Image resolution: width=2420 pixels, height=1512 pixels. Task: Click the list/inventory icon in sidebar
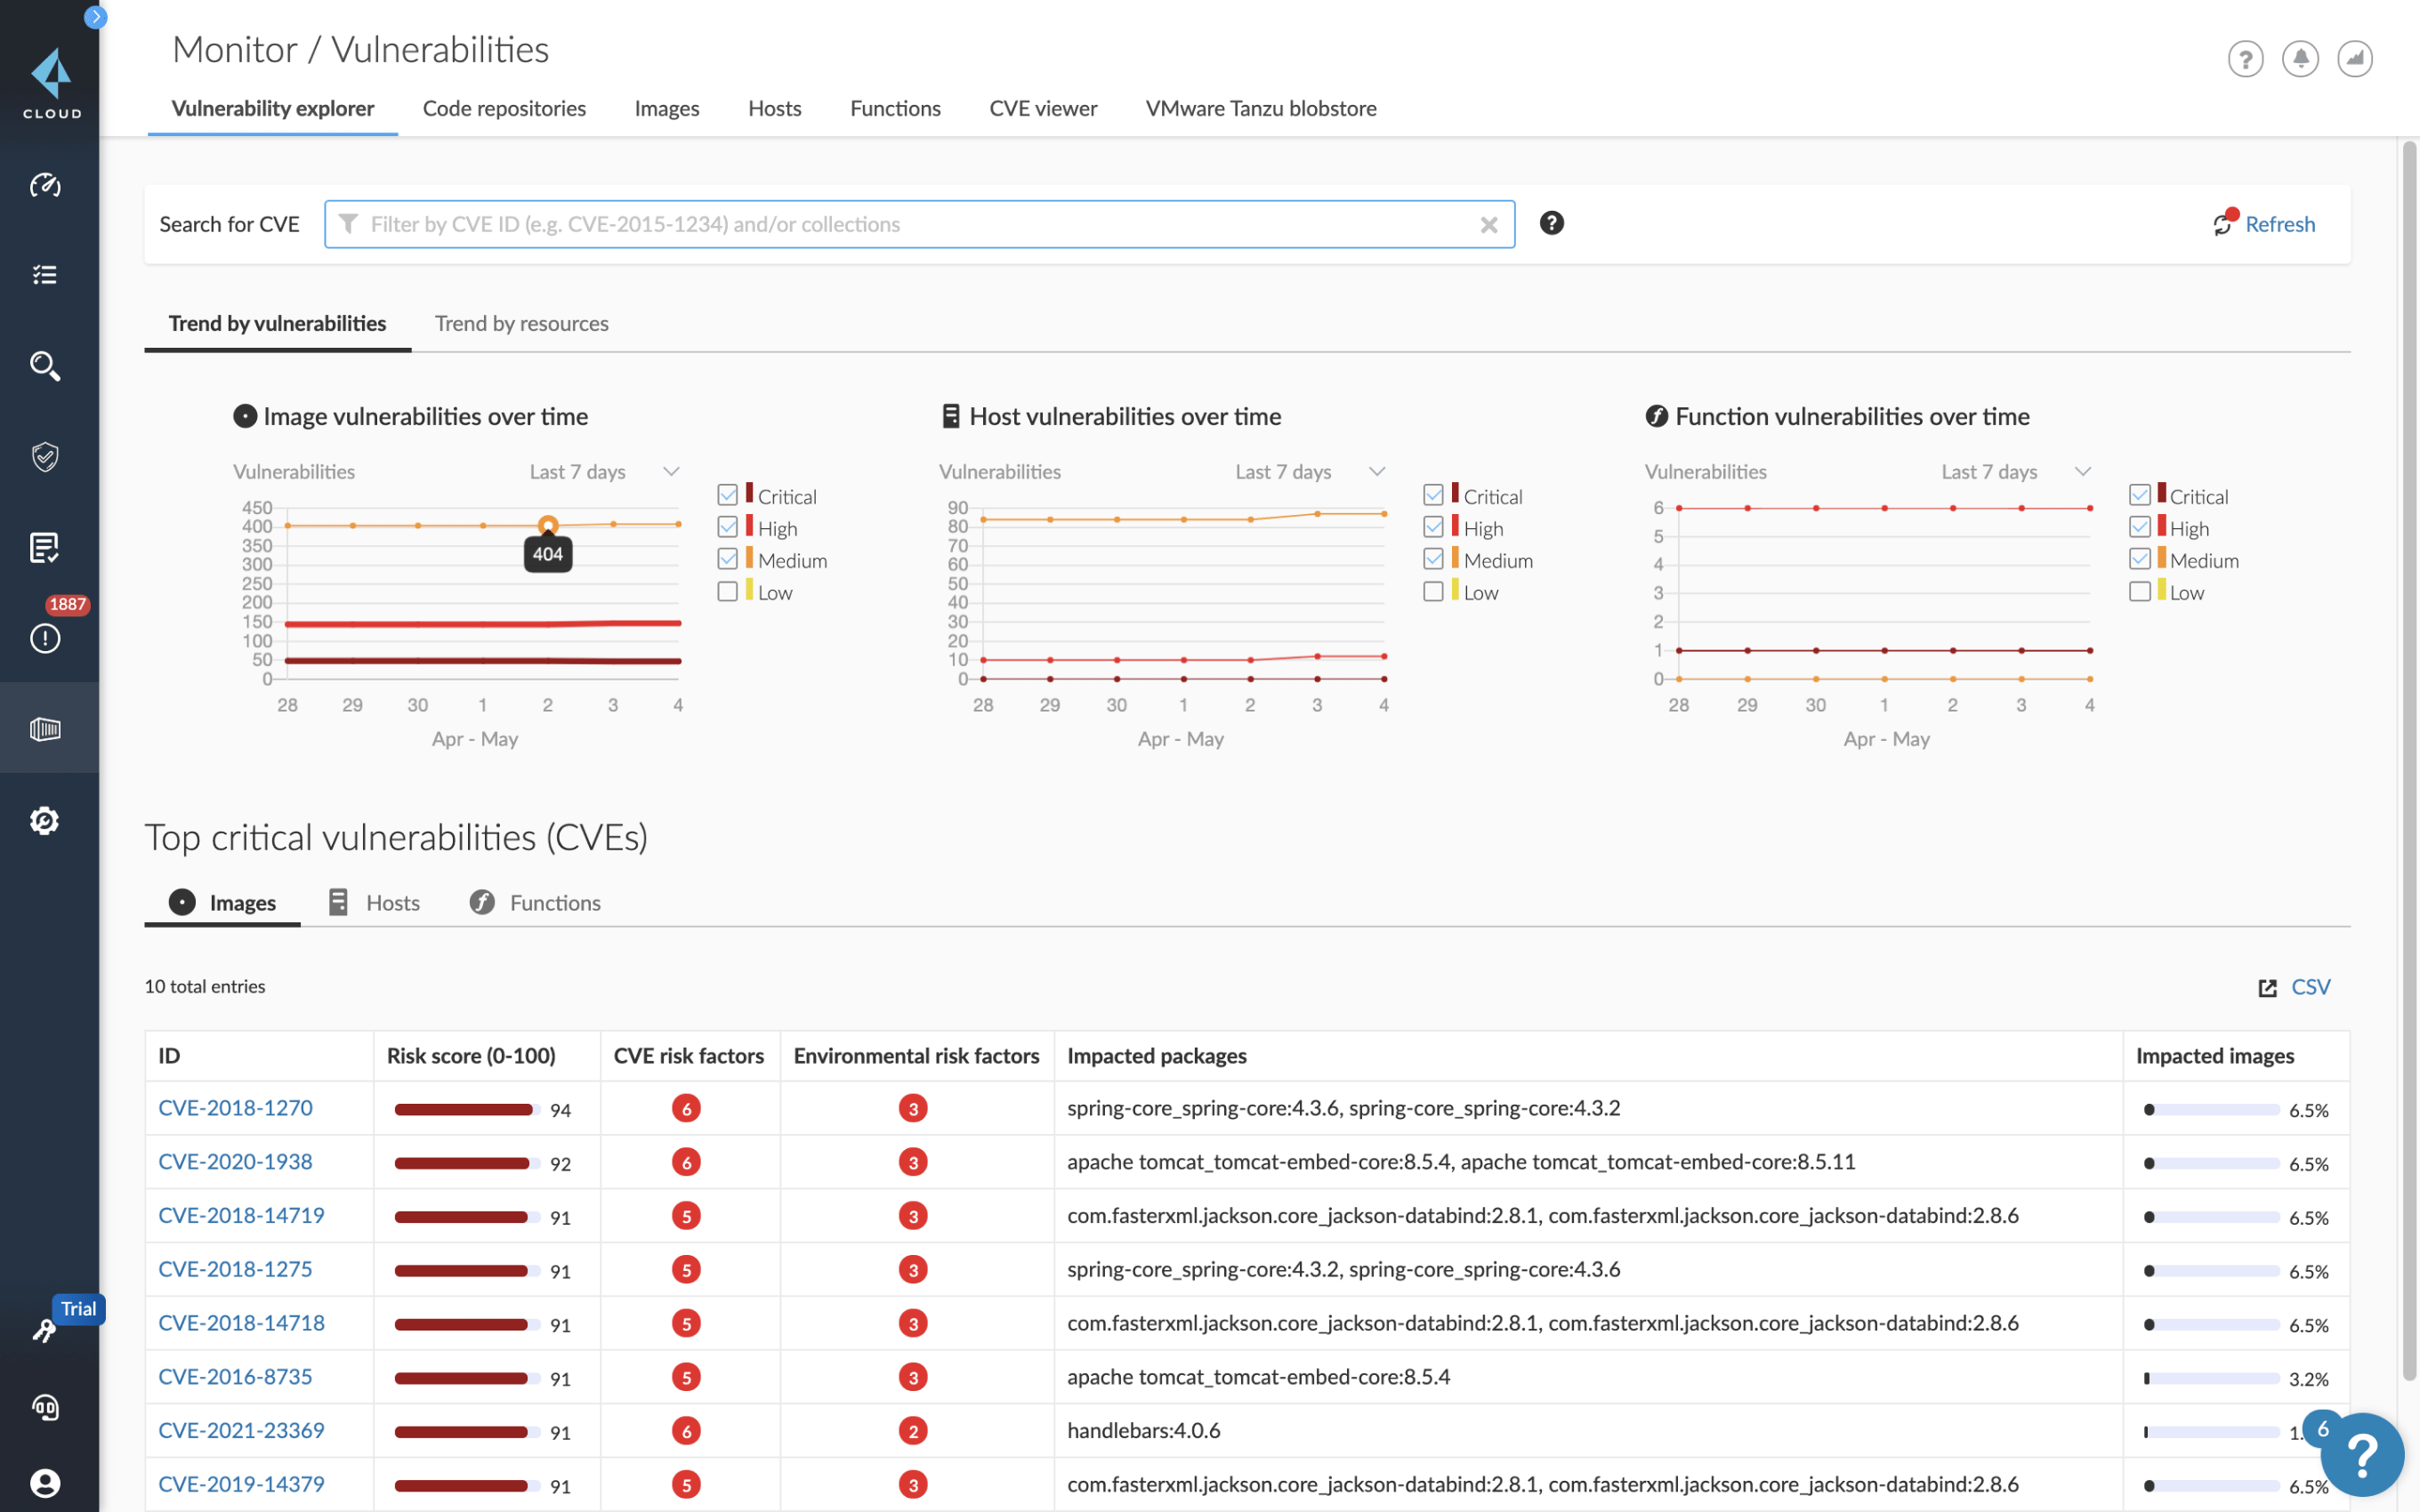(47, 275)
